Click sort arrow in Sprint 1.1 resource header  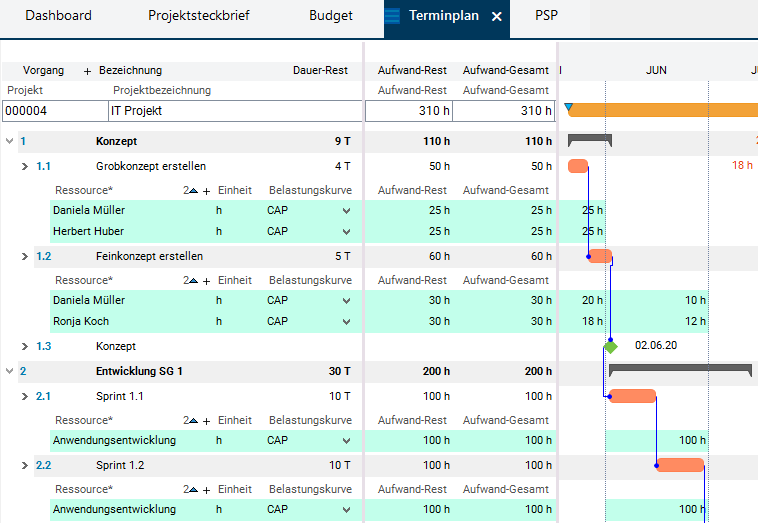tap(193, 421)
